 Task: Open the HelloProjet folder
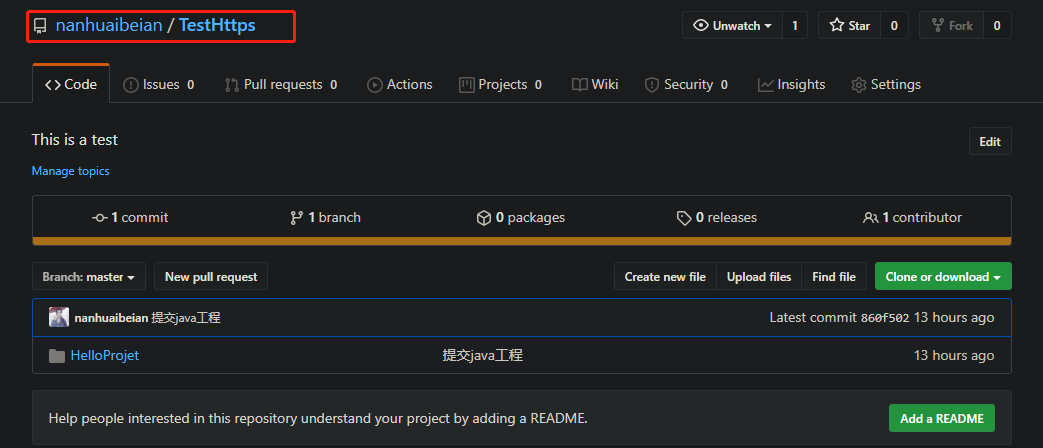[x=104, y=356]
